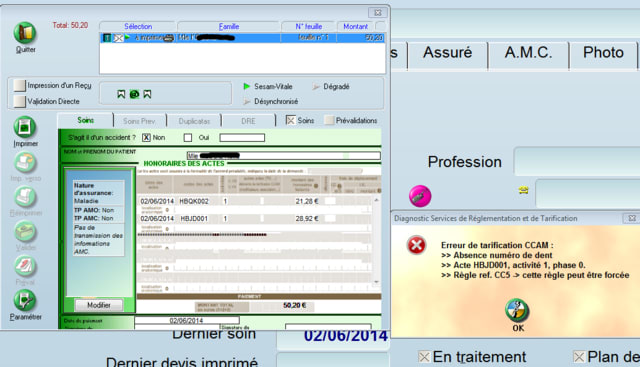This screenshot has width=640, height=367.
Task: Click the pink round button near Profession
Action: (420, 196)
